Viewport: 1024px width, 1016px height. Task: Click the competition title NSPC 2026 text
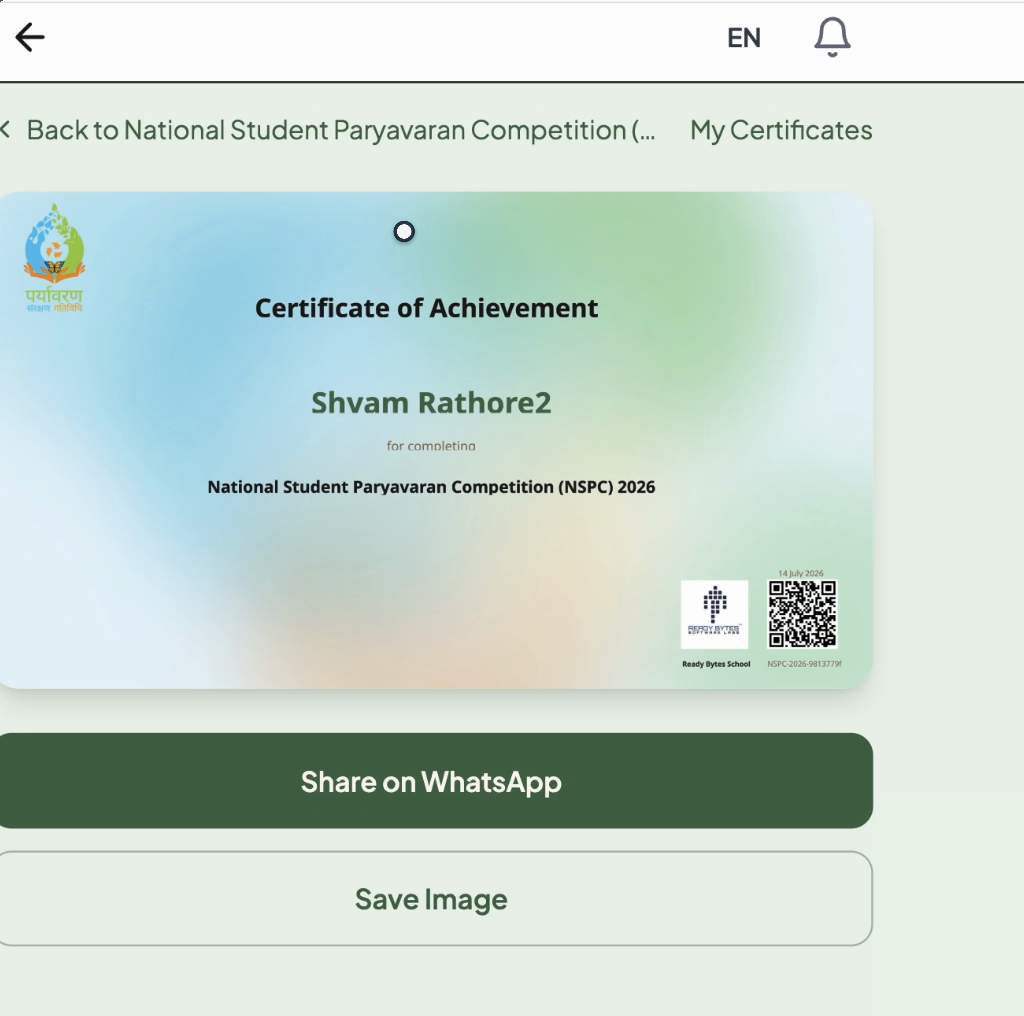(431, 487)
